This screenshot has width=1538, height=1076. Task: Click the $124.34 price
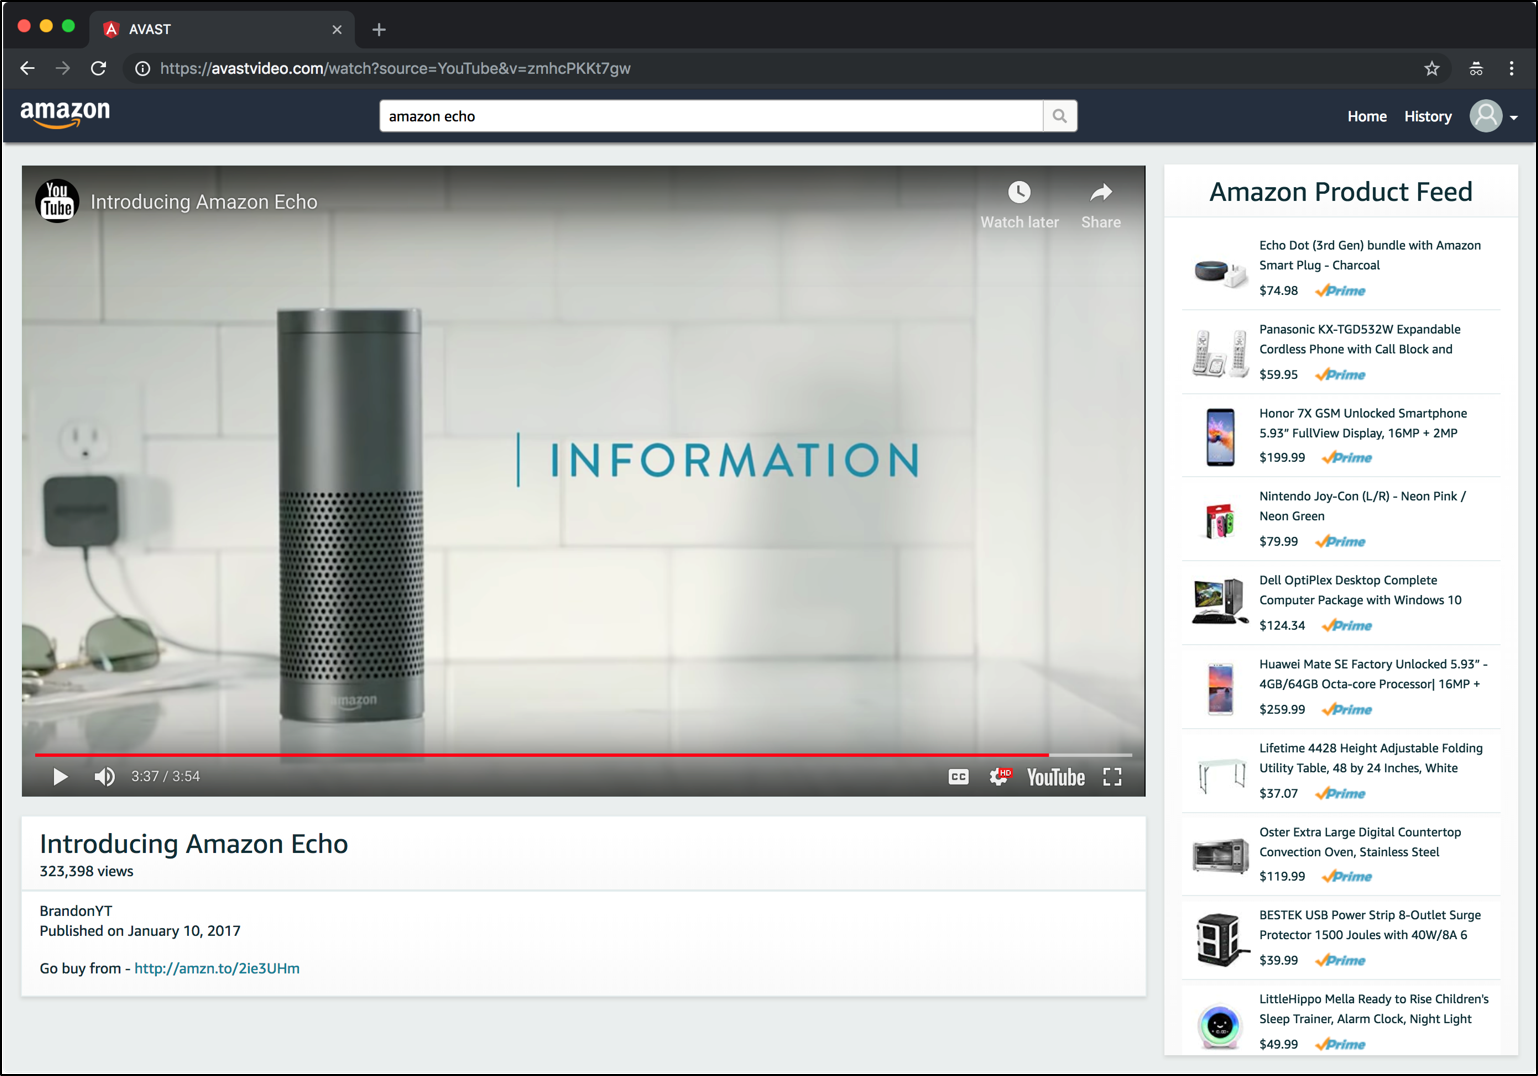[x=1282, y=626]
